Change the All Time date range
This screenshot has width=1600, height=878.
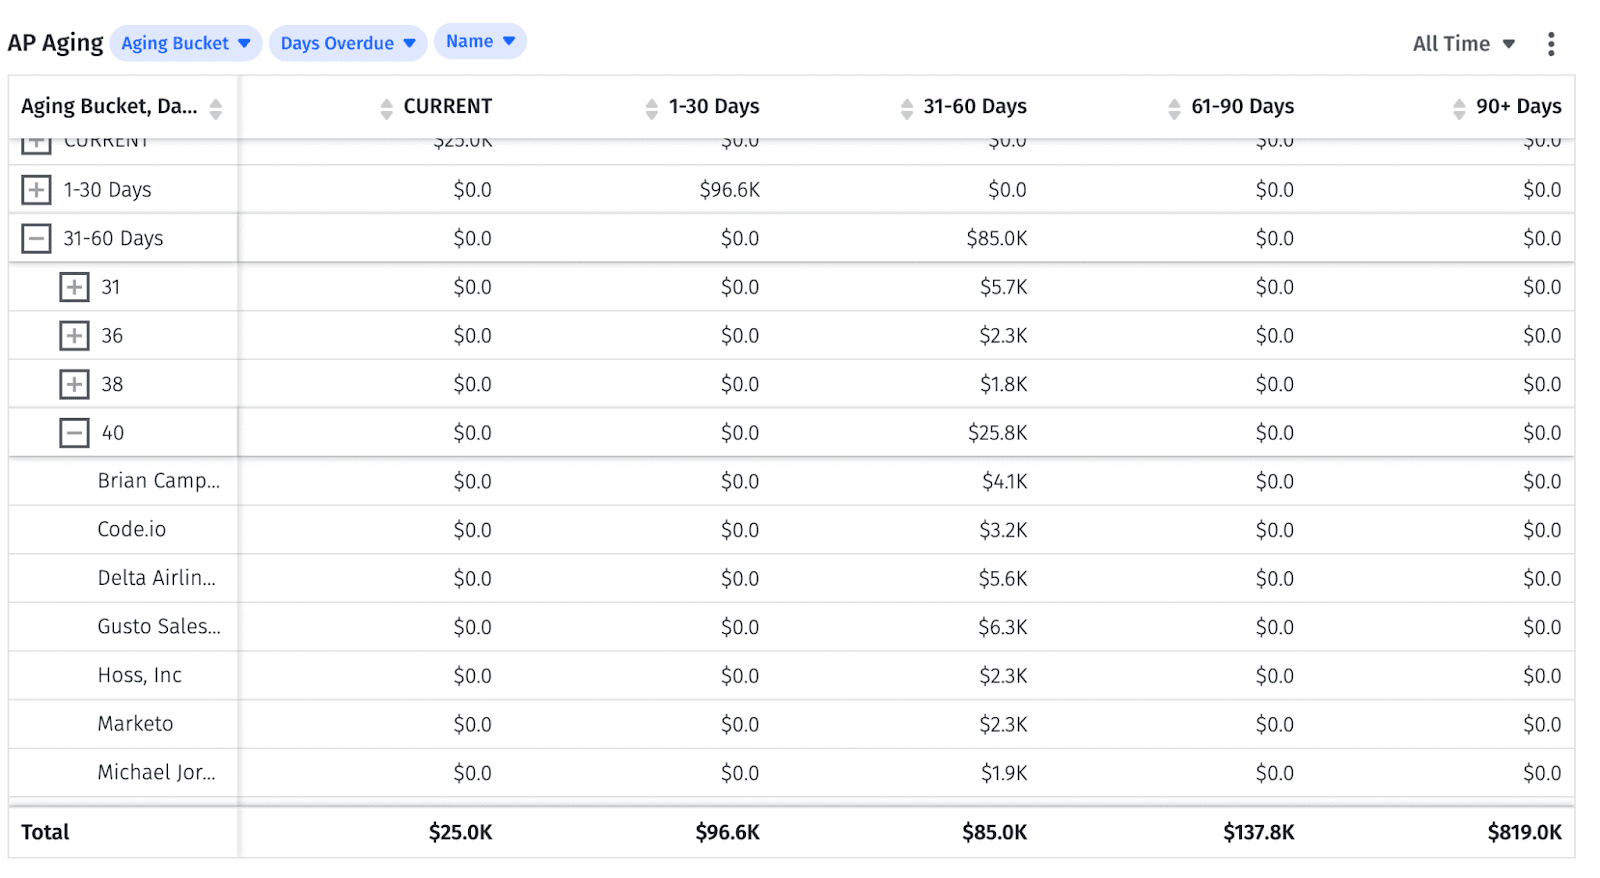1463,44
